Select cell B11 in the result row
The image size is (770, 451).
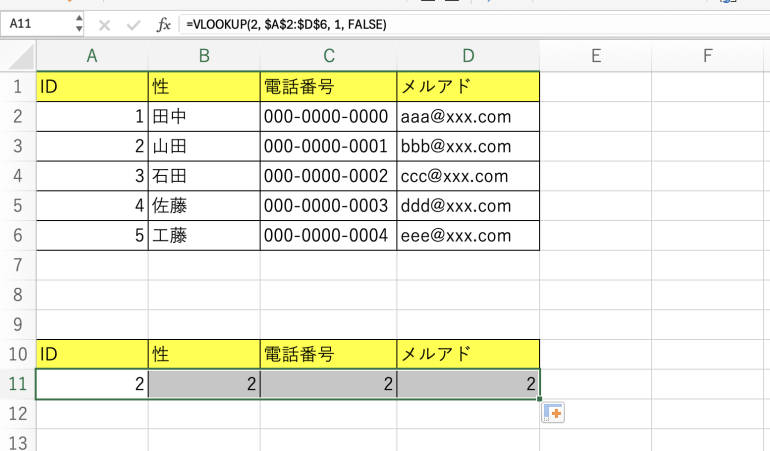(204, 384)
